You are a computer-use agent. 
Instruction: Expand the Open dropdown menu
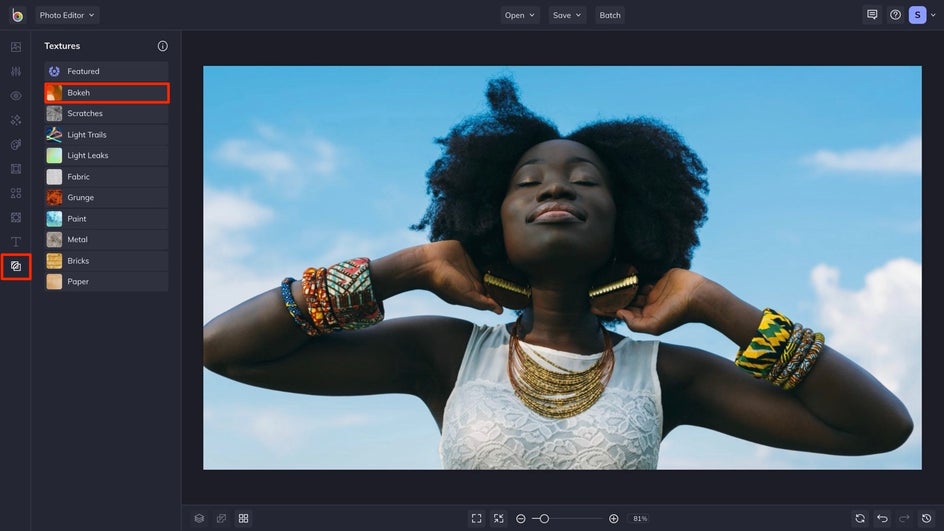pyautogui.click(x=519, y=15)
